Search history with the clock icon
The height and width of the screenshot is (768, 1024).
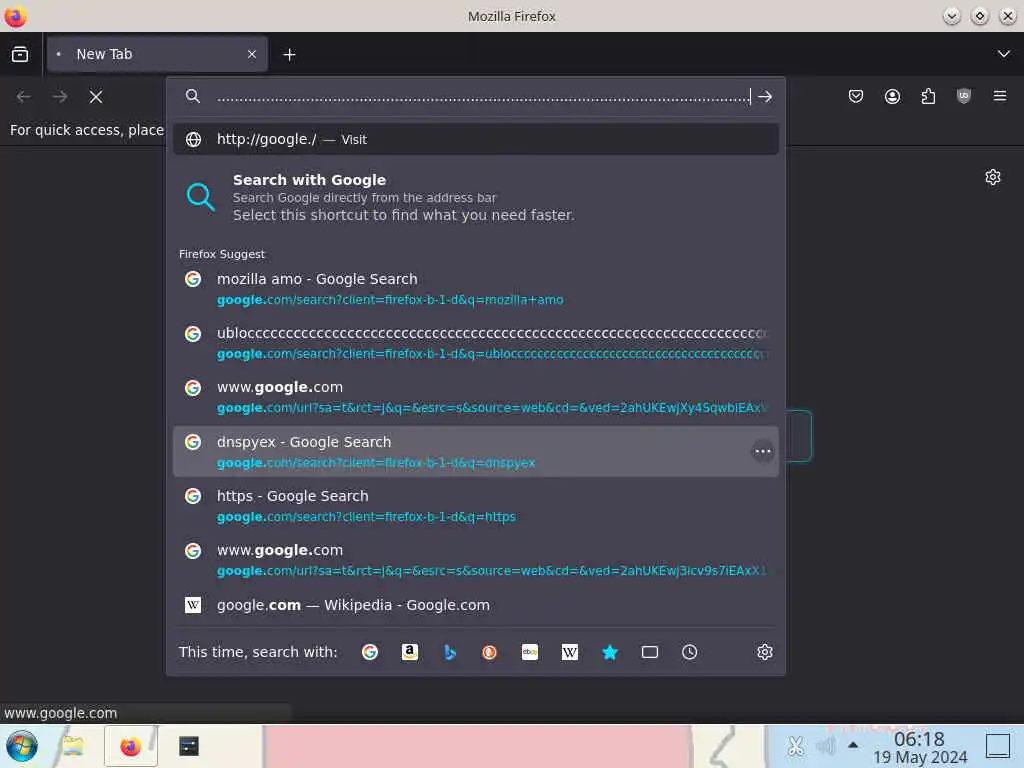coord(690,652)
